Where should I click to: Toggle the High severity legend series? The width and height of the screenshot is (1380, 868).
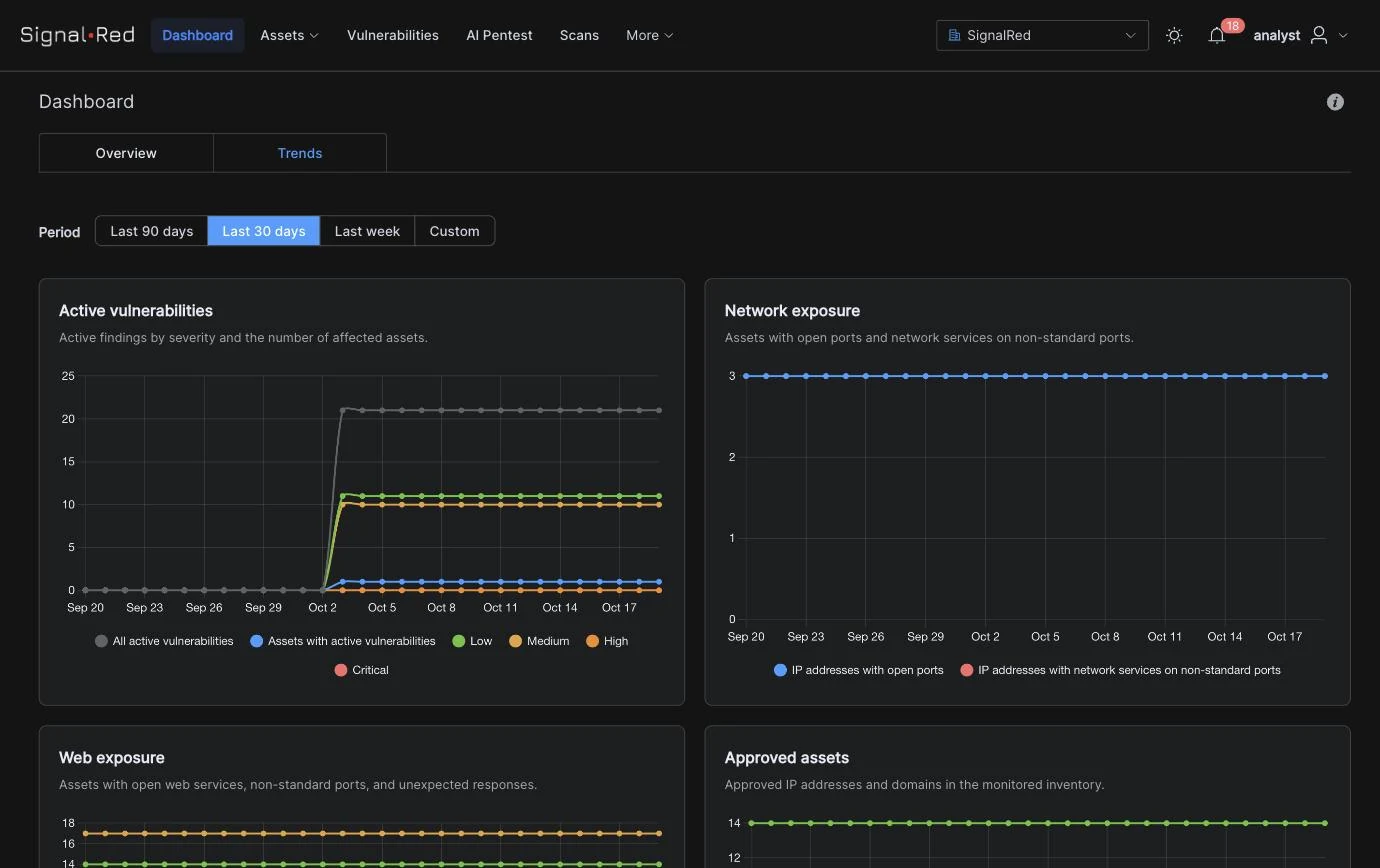click(607, 641)
